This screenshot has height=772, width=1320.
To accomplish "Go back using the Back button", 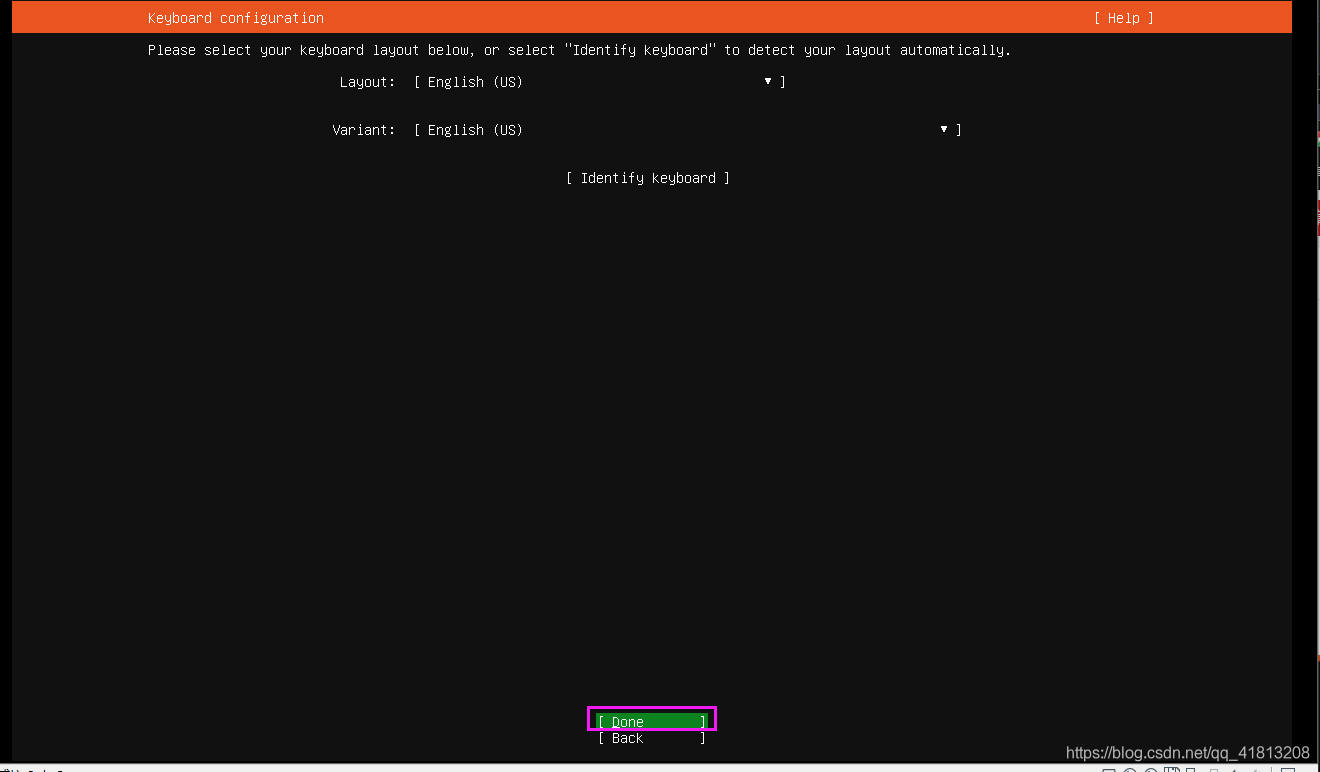I will click(x=652, y=738).
